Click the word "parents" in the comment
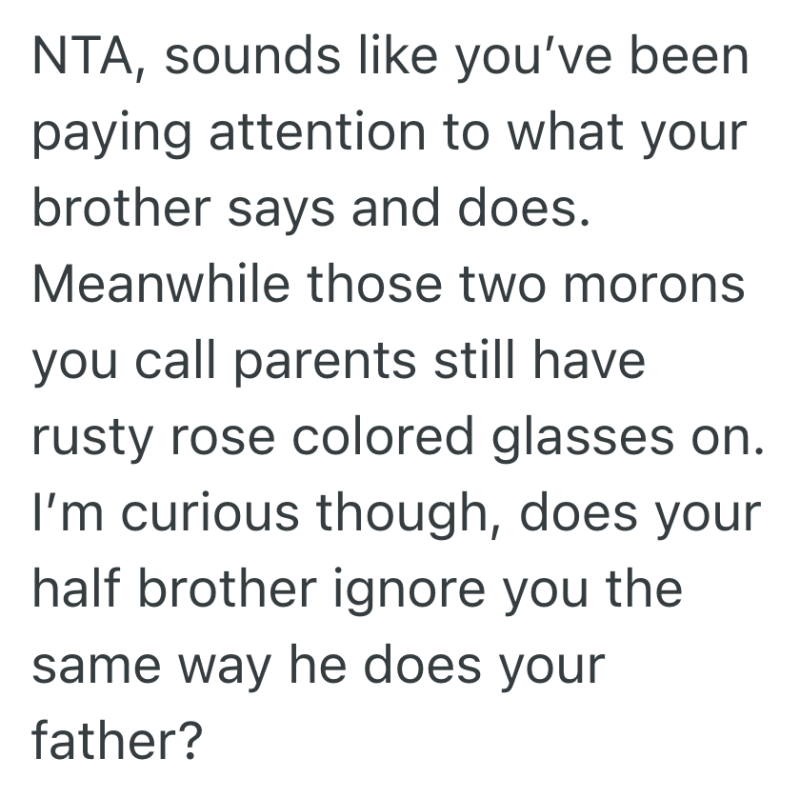 click(324, 361)
